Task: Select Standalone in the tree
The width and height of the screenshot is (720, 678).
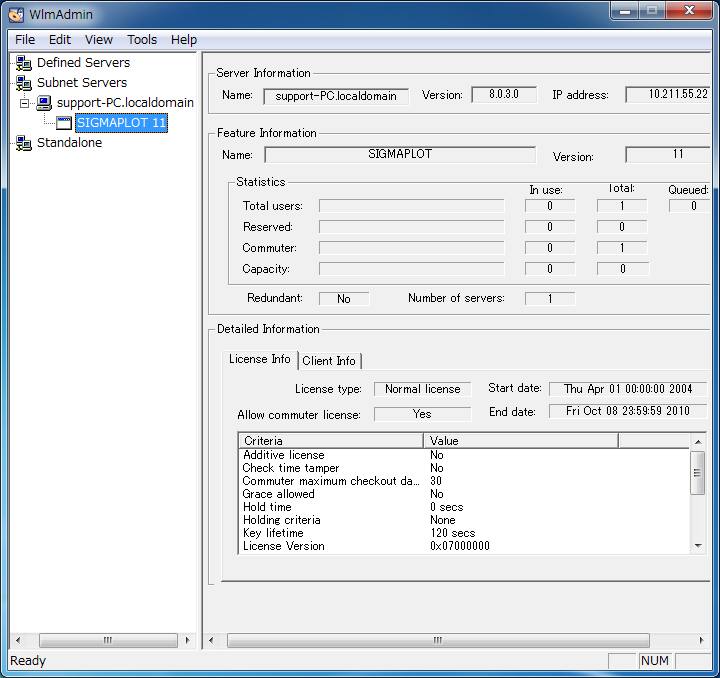Action: 69,143
